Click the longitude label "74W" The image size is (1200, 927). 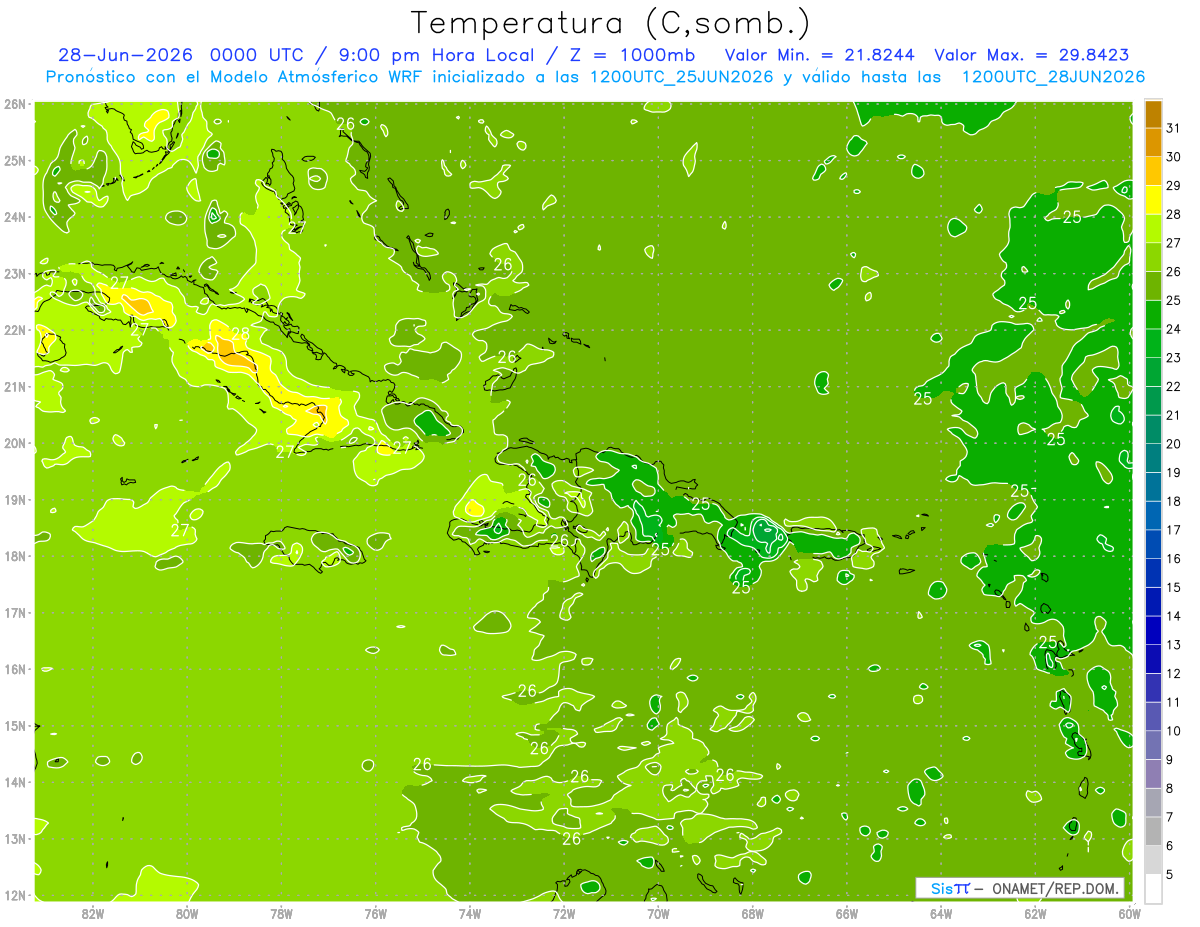point(469,913)
